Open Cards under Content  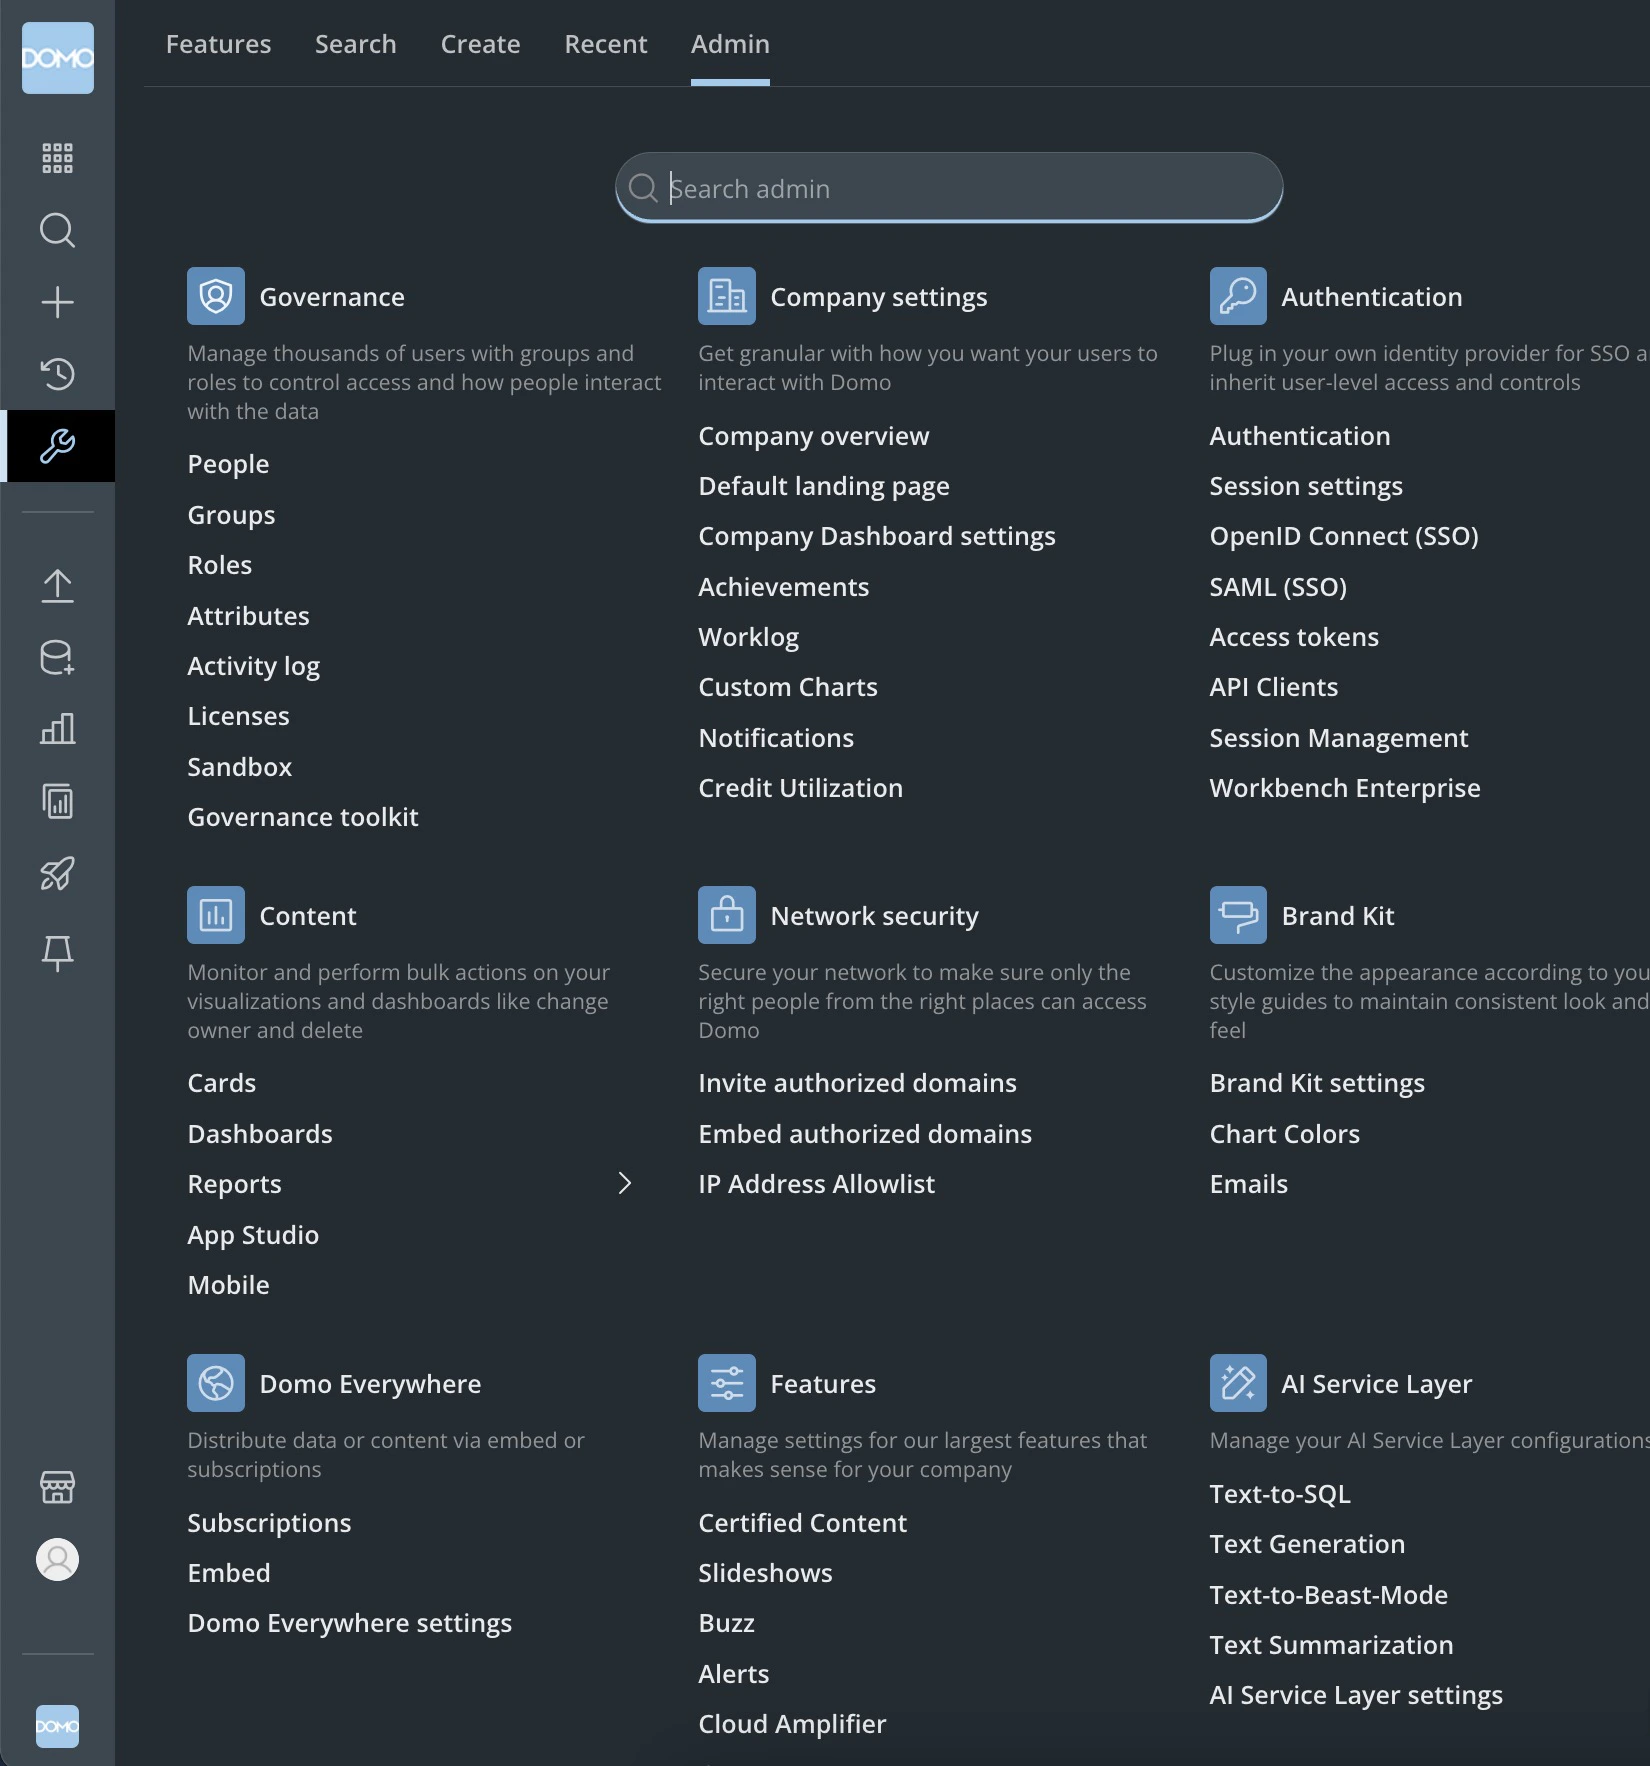coord(222,1083)
